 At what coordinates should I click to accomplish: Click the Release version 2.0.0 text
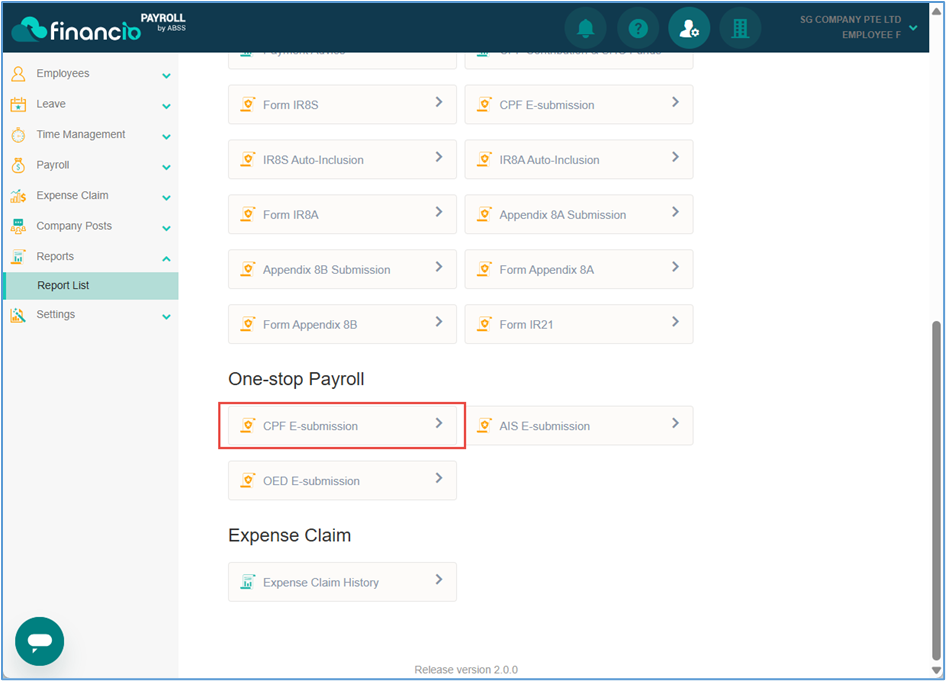pyautogui.click(x=466, y=670)
